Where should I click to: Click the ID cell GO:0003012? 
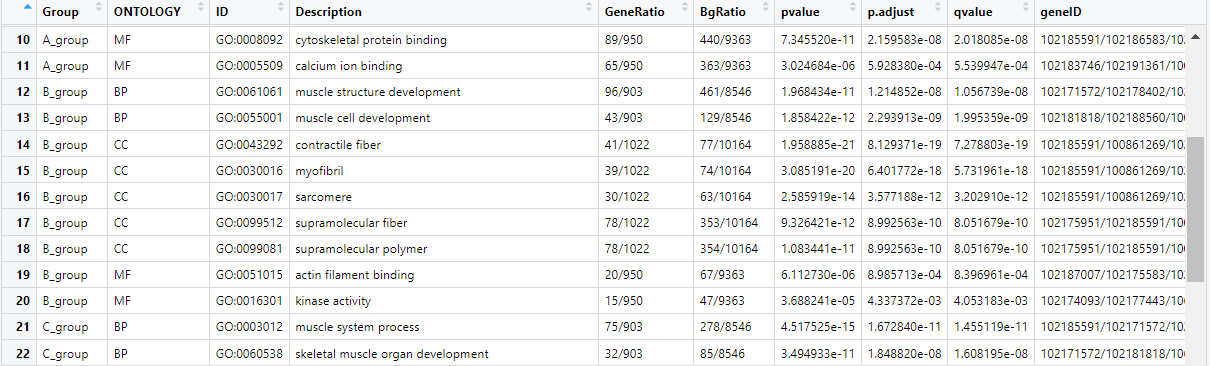click(x=249, y=326)
